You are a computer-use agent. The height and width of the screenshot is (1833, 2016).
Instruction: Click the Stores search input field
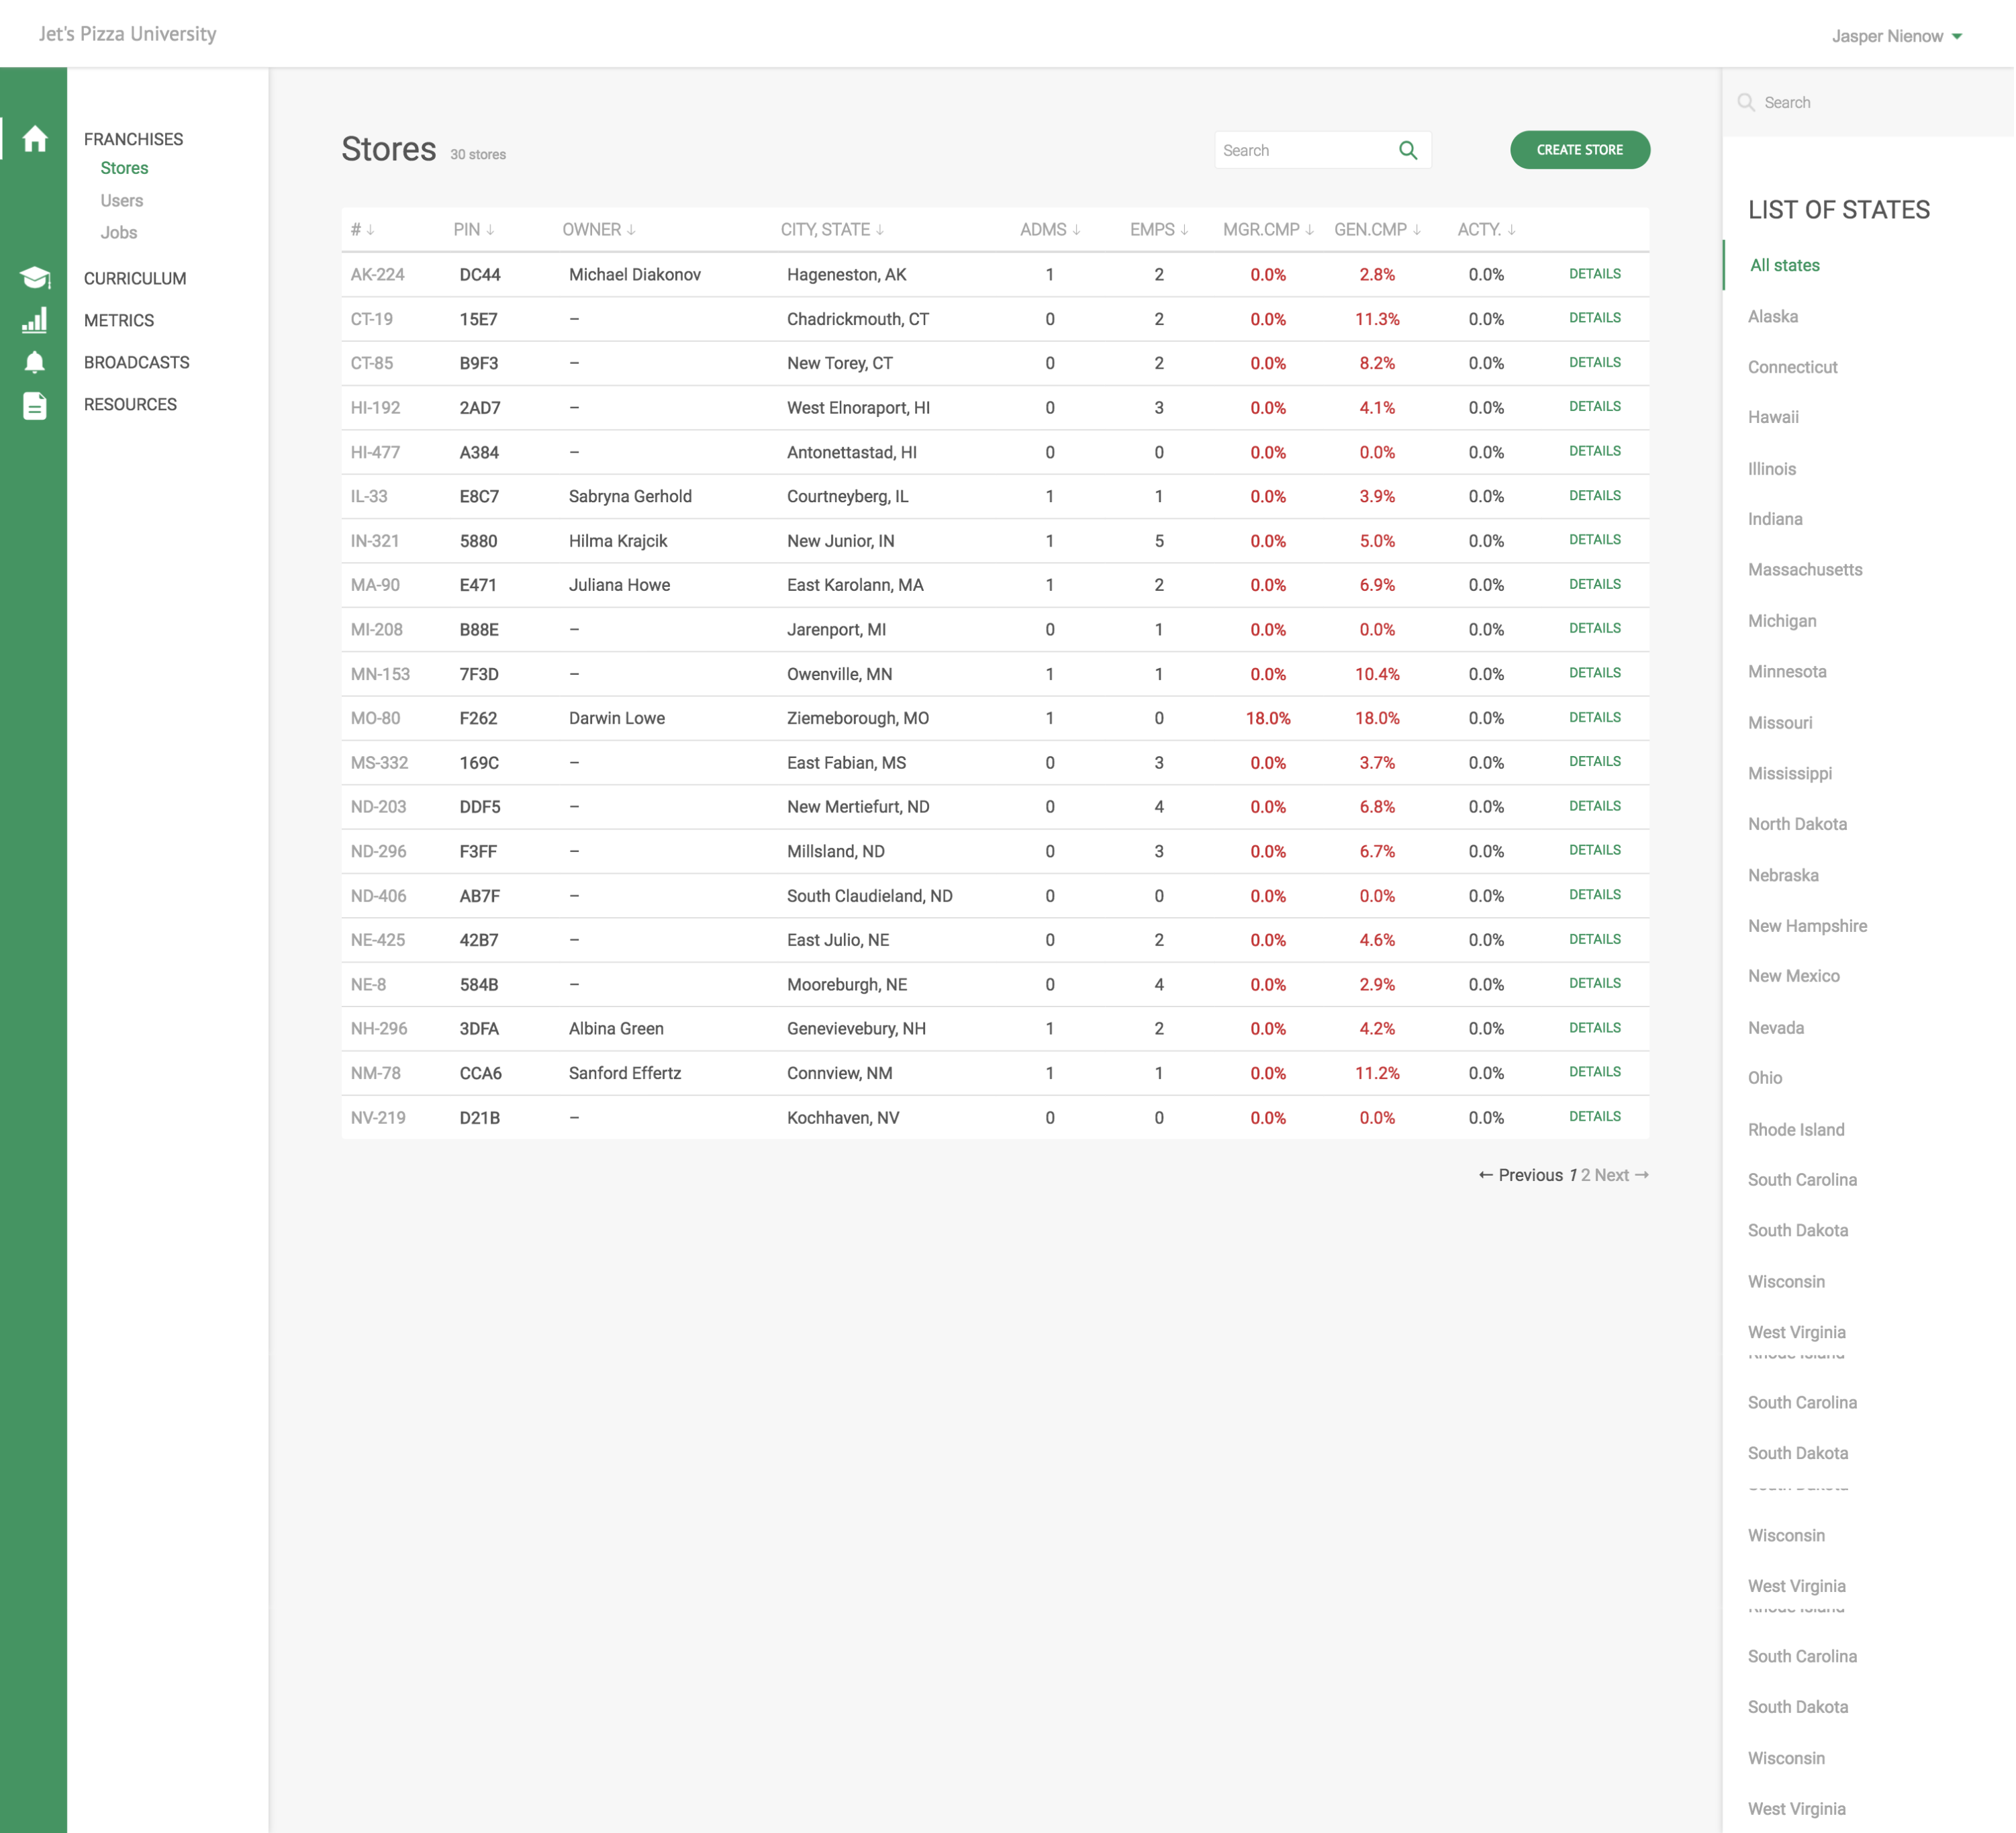1300,150
